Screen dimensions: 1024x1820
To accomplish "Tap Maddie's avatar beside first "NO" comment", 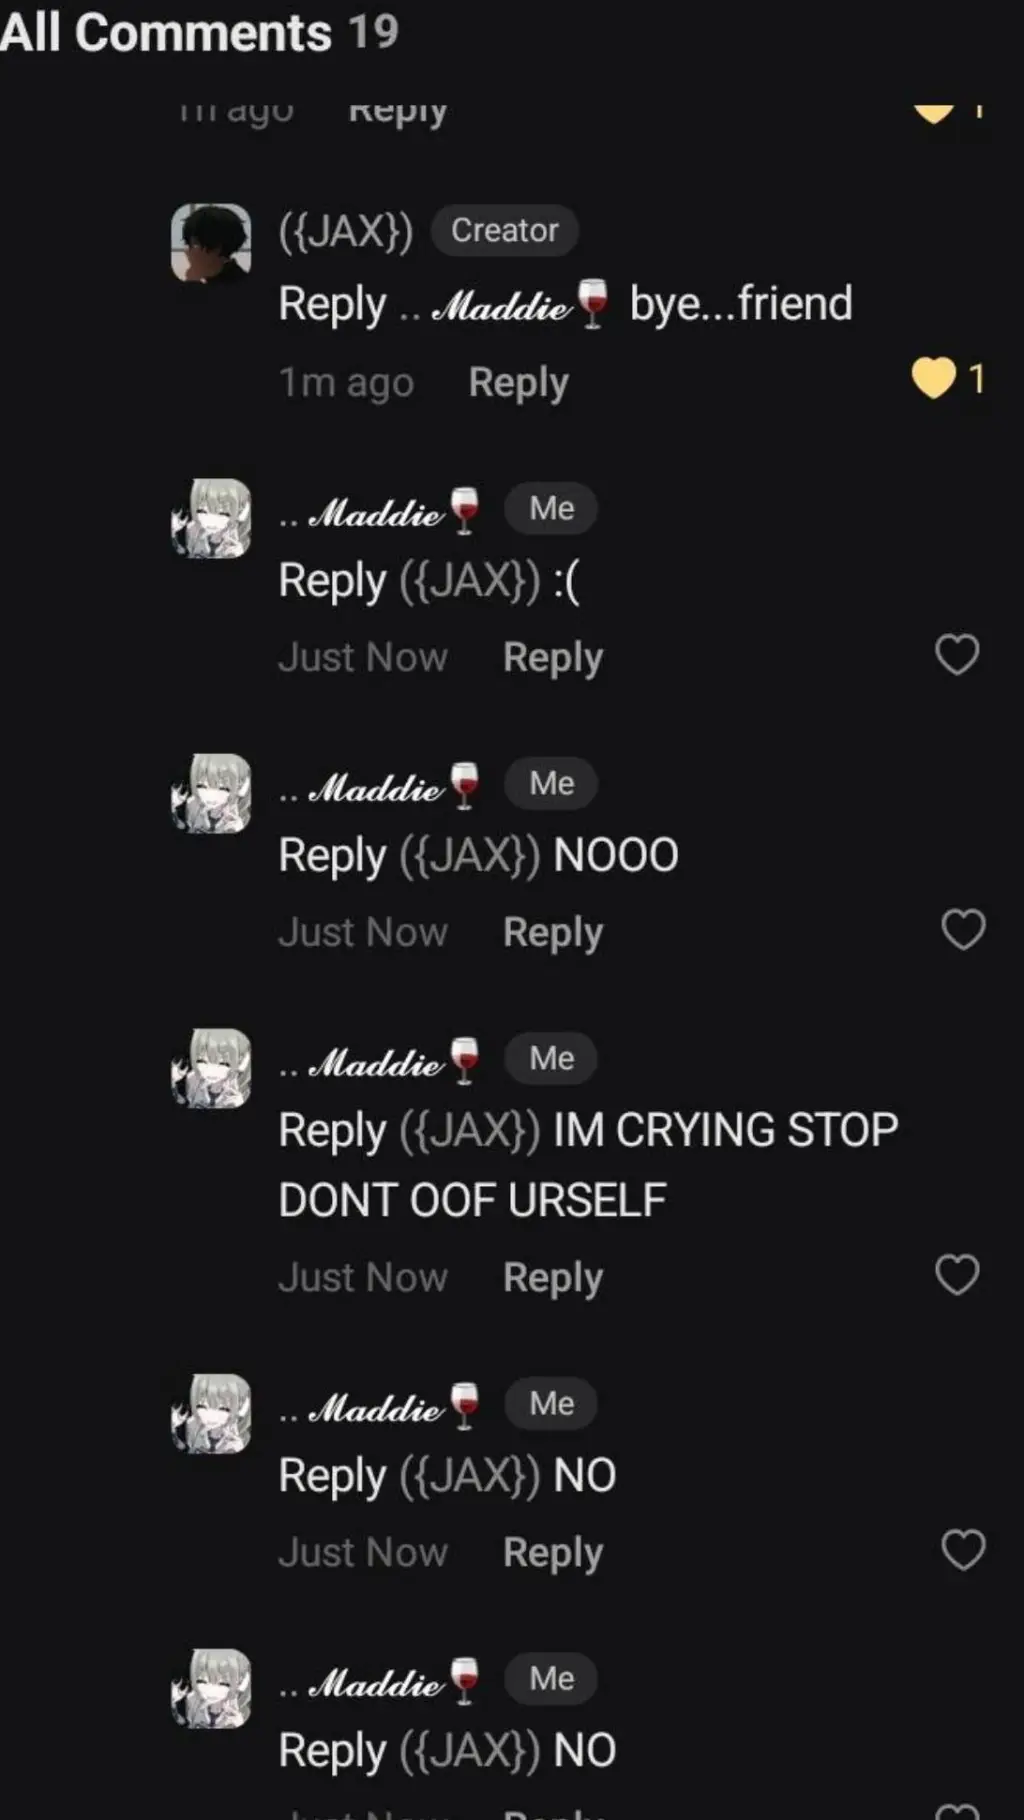I will 211,1413.
